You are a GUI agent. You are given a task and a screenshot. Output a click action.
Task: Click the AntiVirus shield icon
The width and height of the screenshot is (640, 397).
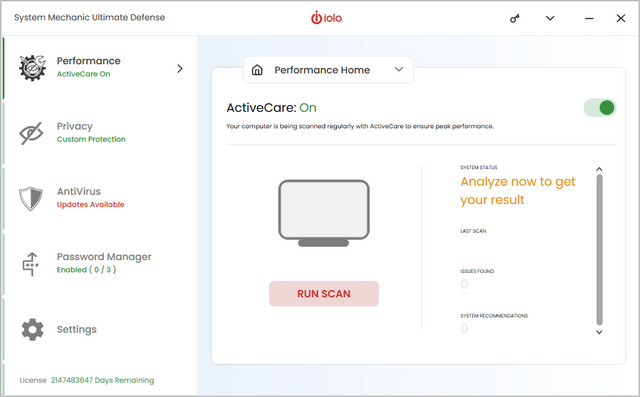point(31,199)
